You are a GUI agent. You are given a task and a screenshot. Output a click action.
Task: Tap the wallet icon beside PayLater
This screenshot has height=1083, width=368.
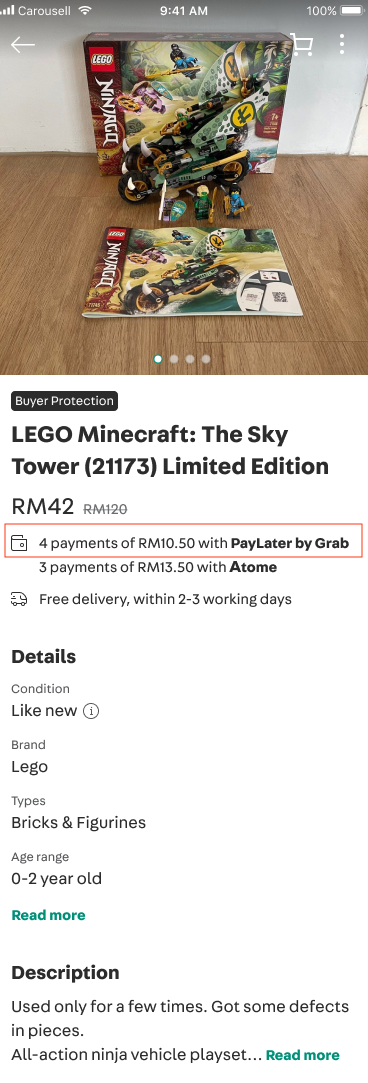point(19,543)
